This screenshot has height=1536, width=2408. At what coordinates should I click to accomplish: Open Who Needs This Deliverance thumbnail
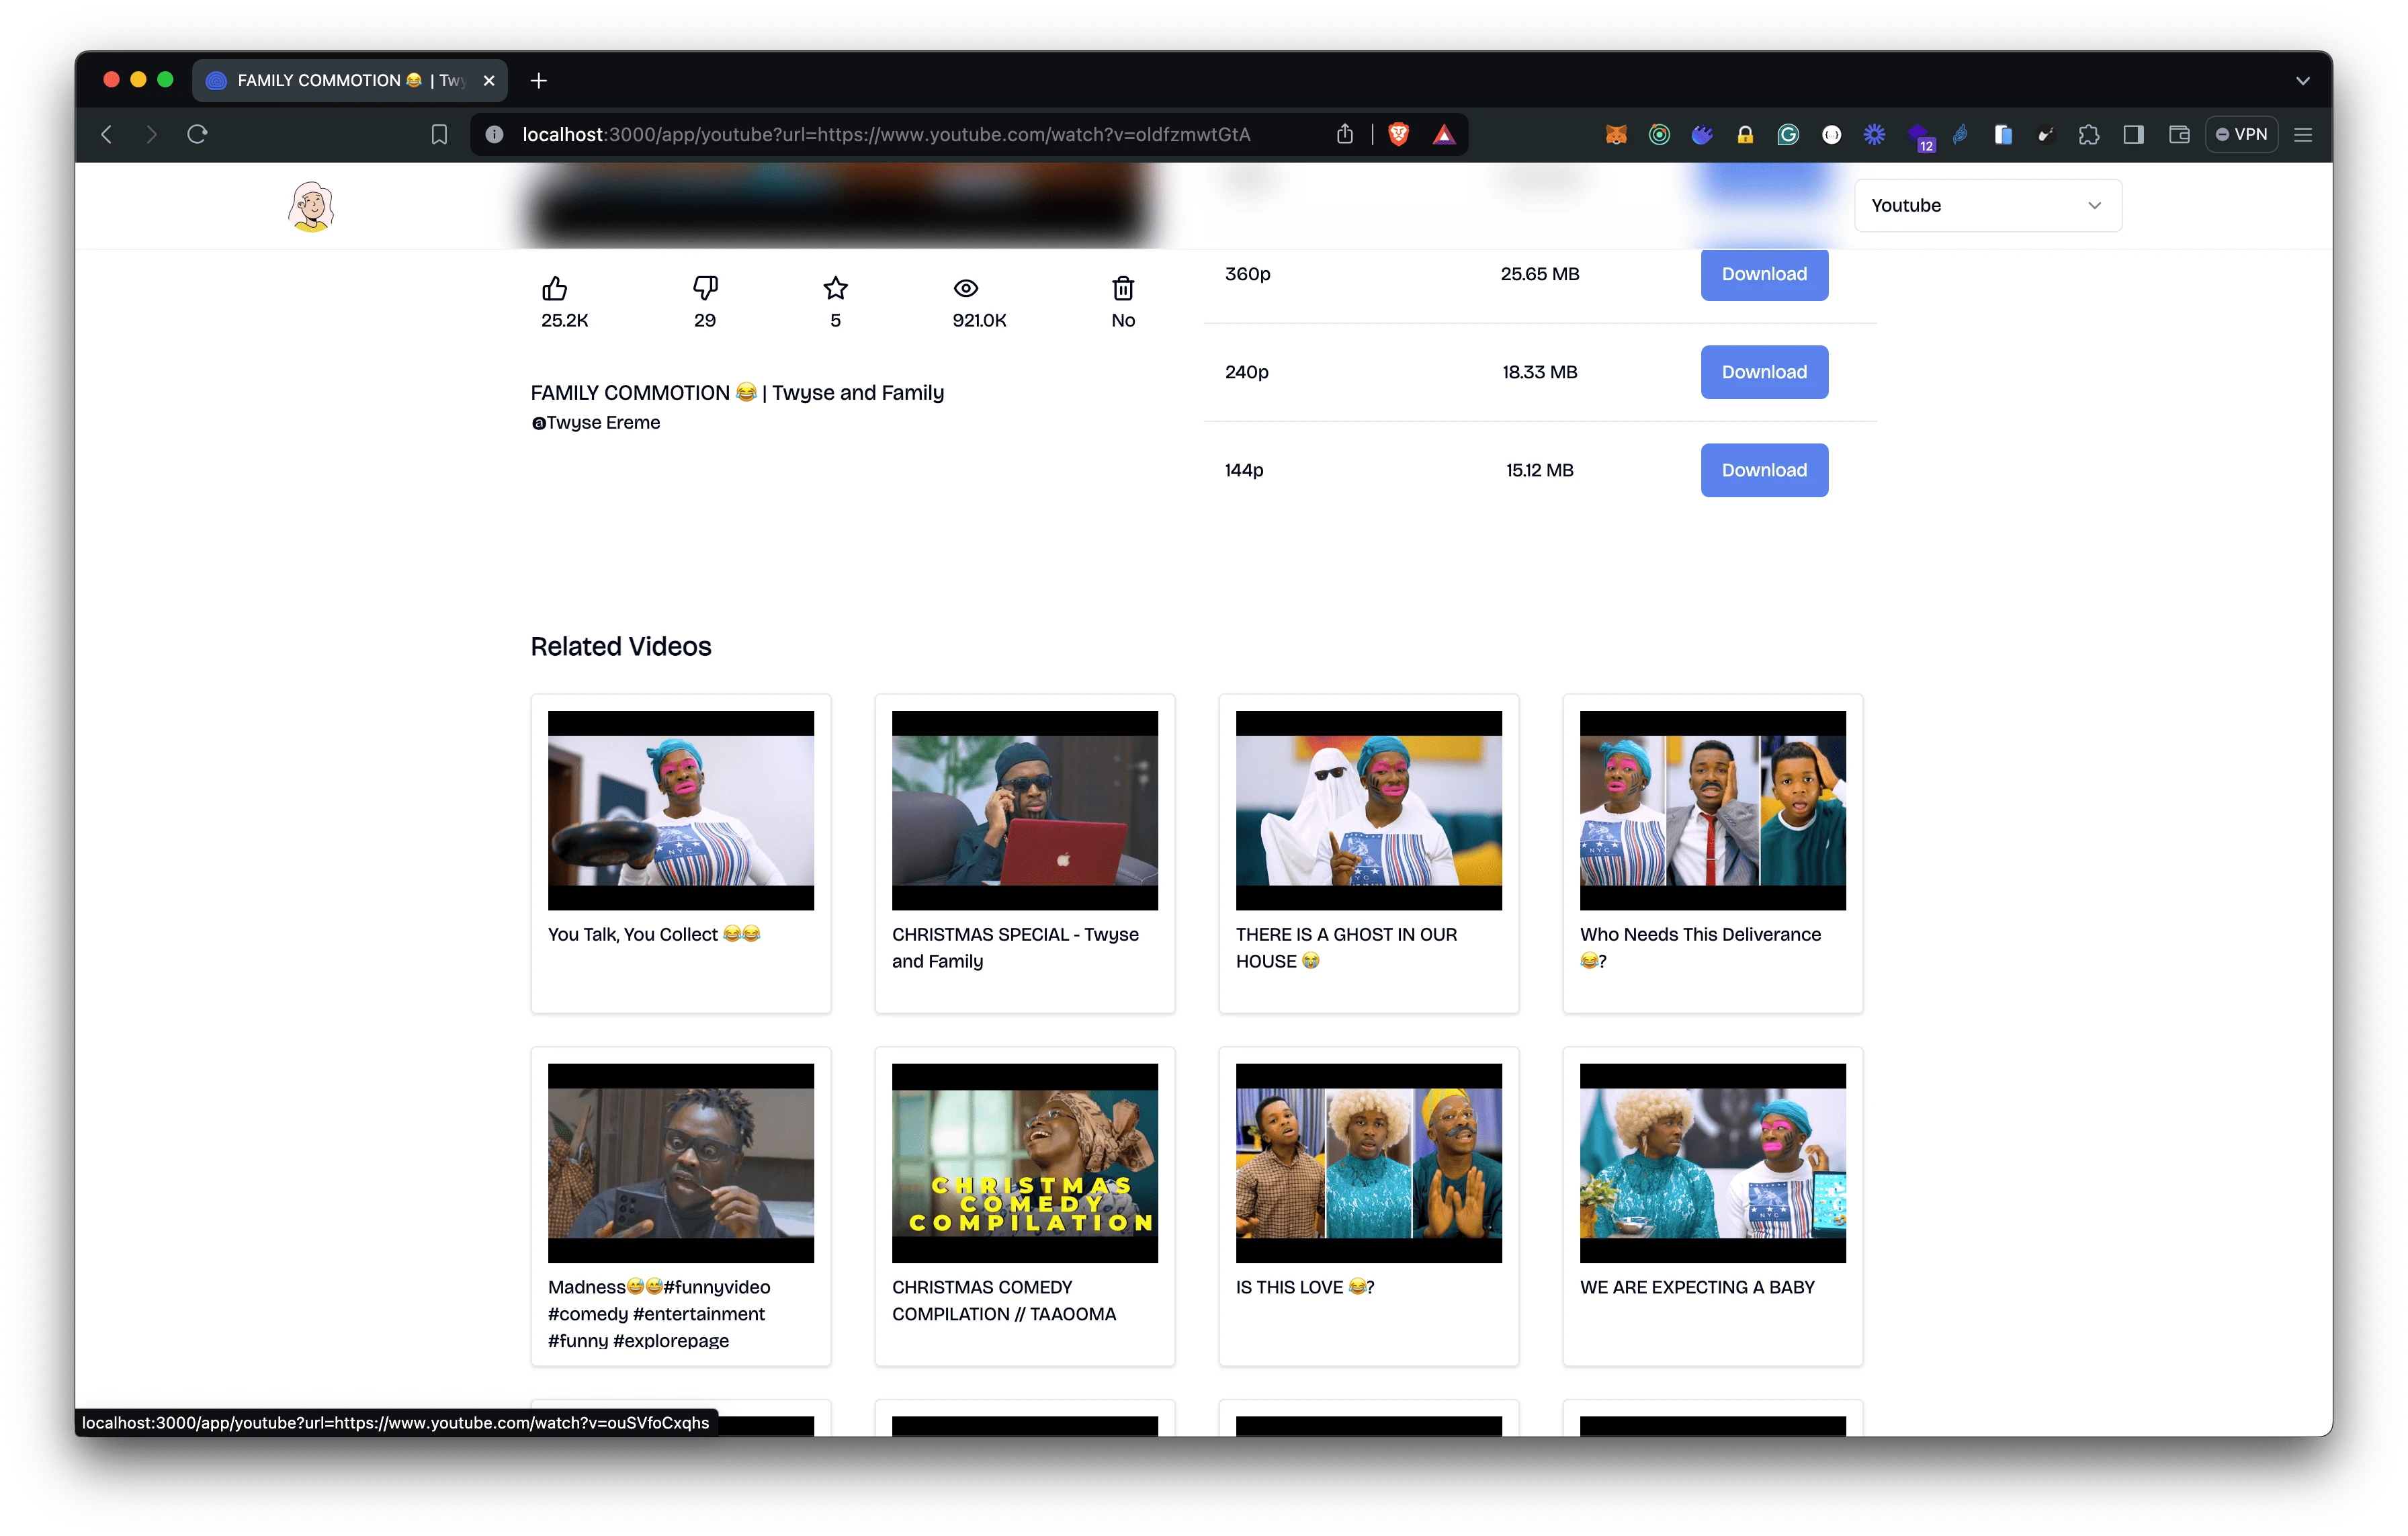pos(1712,810)
